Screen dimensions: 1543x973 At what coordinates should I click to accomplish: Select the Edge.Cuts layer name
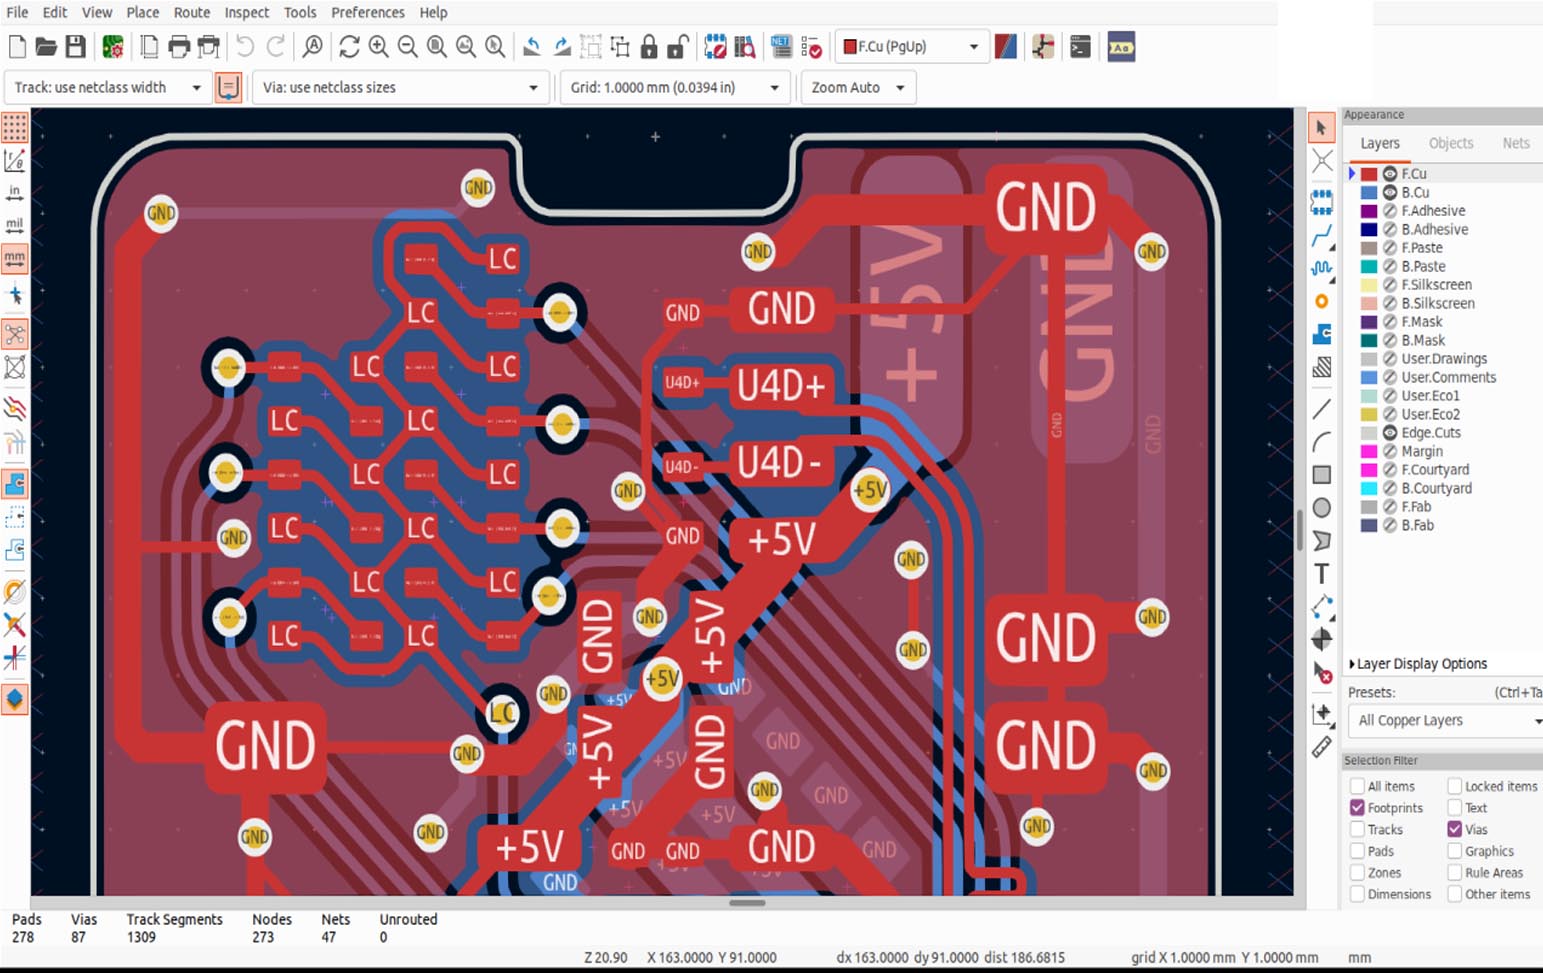click(x=1431, y=433)
